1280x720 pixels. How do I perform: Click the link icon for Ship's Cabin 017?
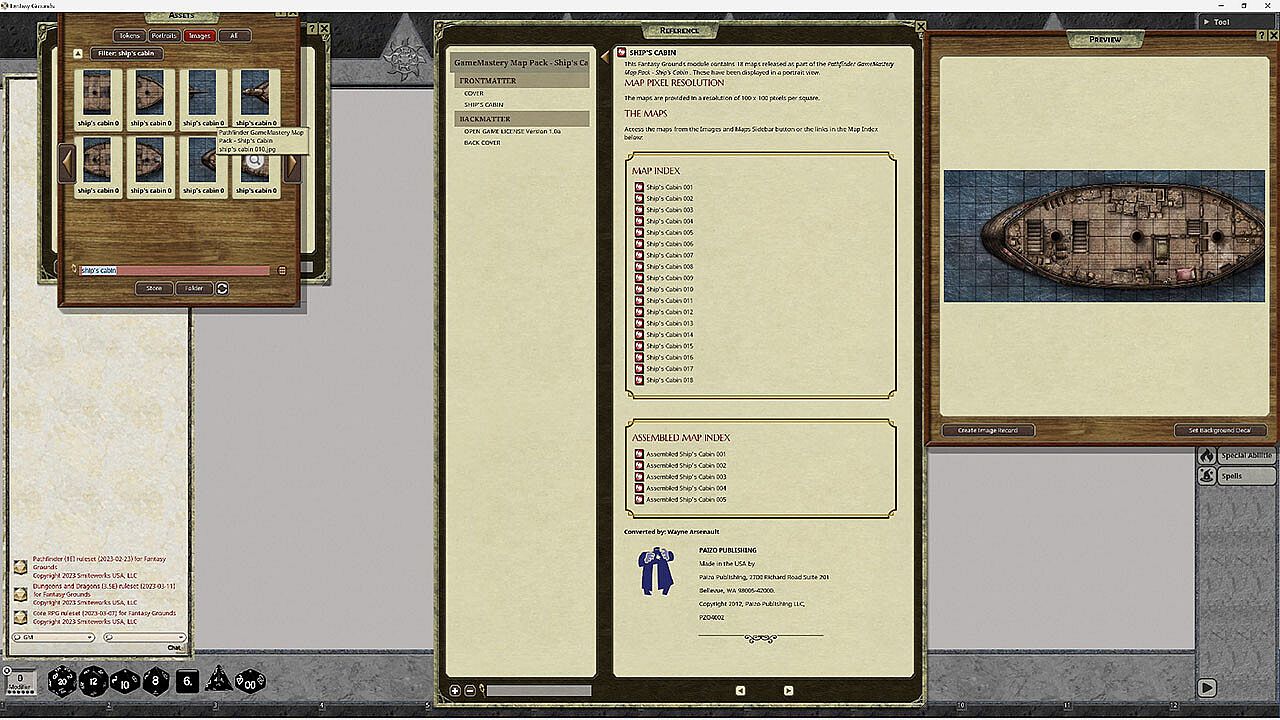click(640, 369)
